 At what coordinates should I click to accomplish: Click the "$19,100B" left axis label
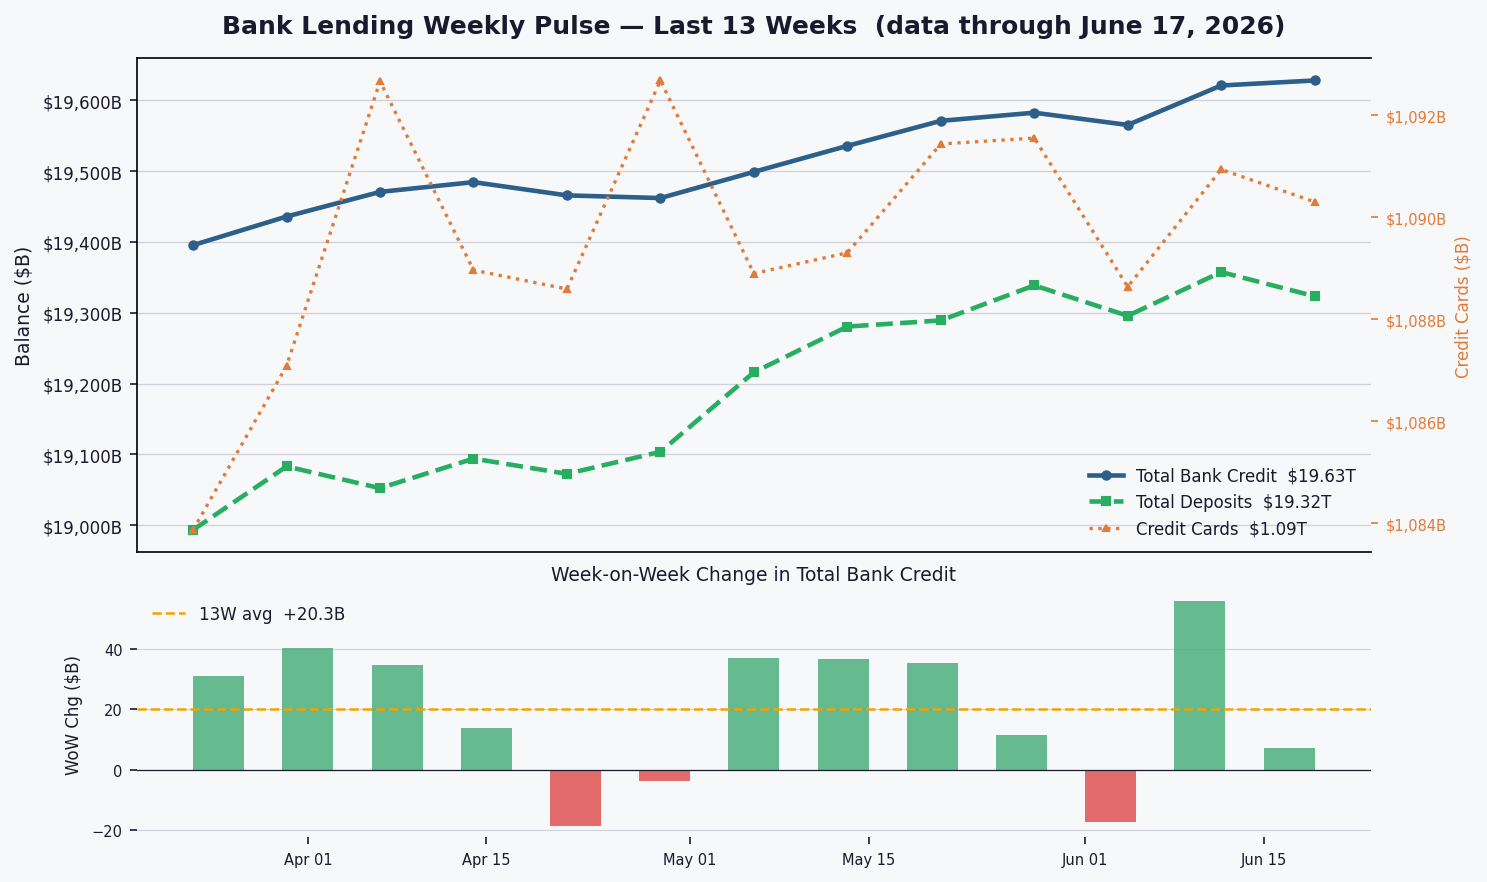(x=83, y=456)
